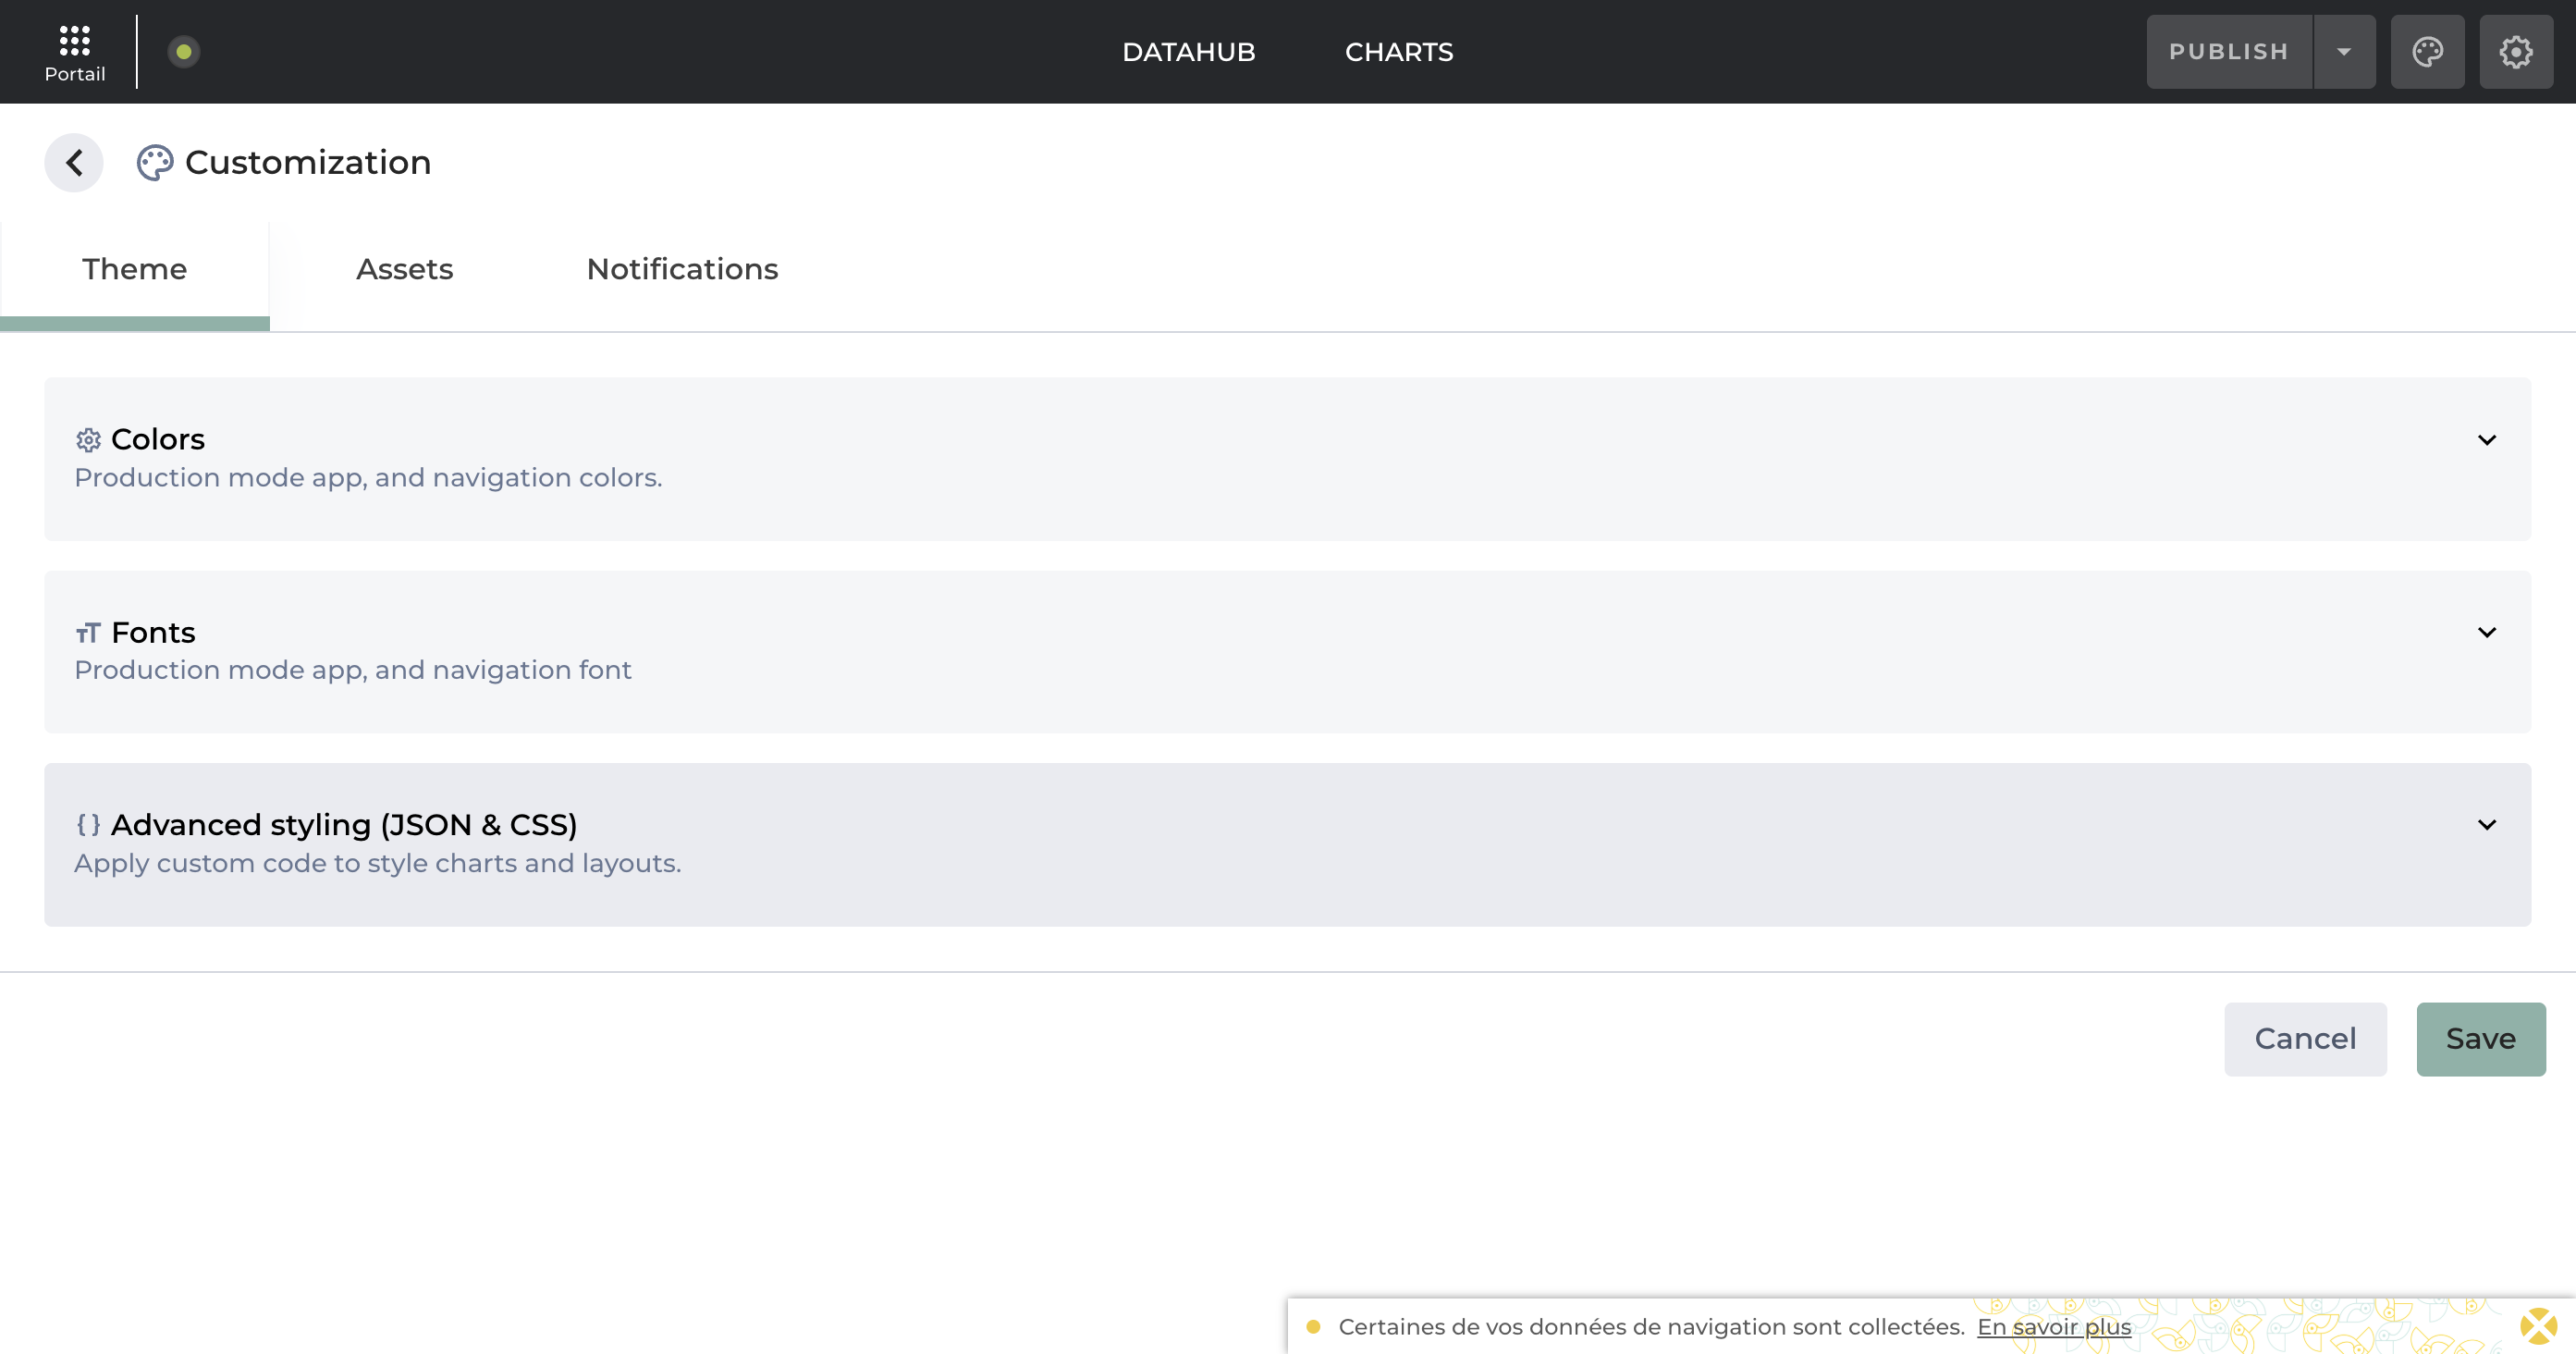Select the Theme tab
The width and height of the screenshot is (2576, 1354).
click(x=134, y=269)
